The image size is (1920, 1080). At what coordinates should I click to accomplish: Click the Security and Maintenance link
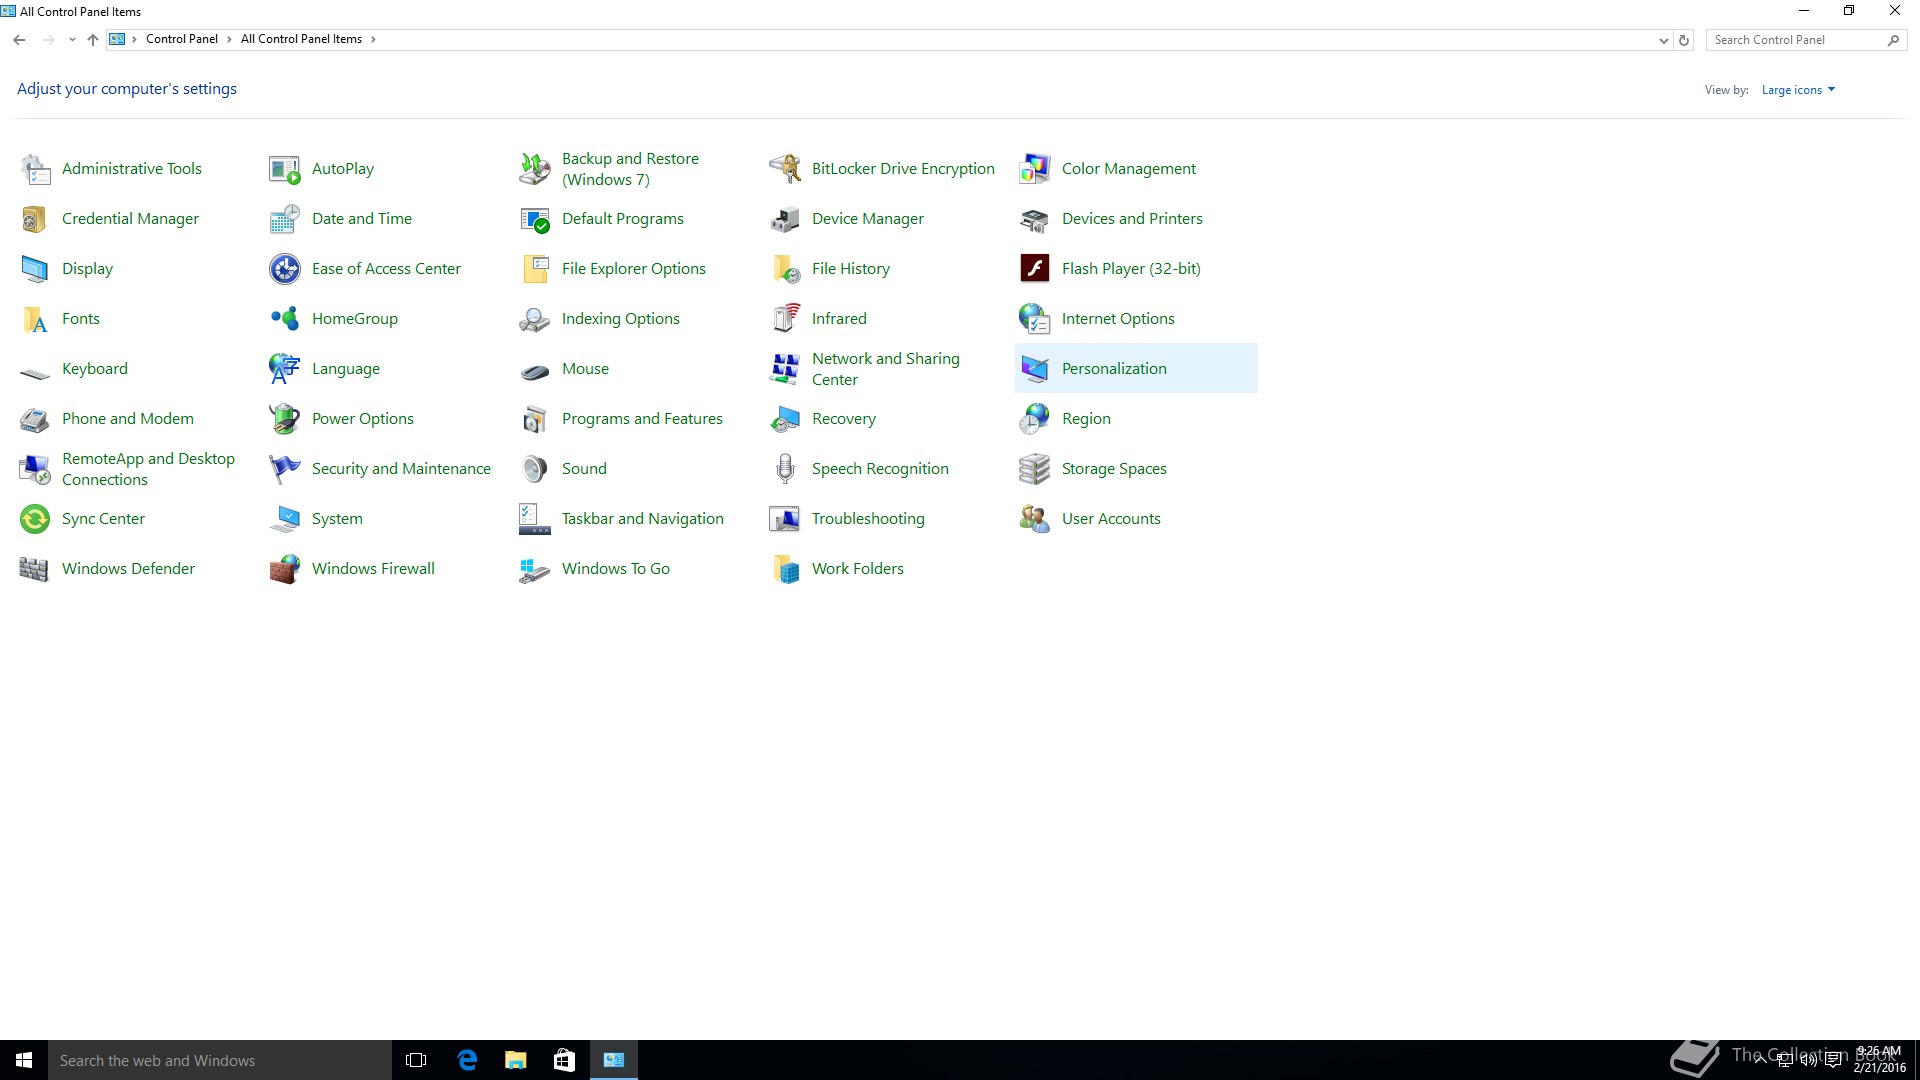(x=401, y=469)
